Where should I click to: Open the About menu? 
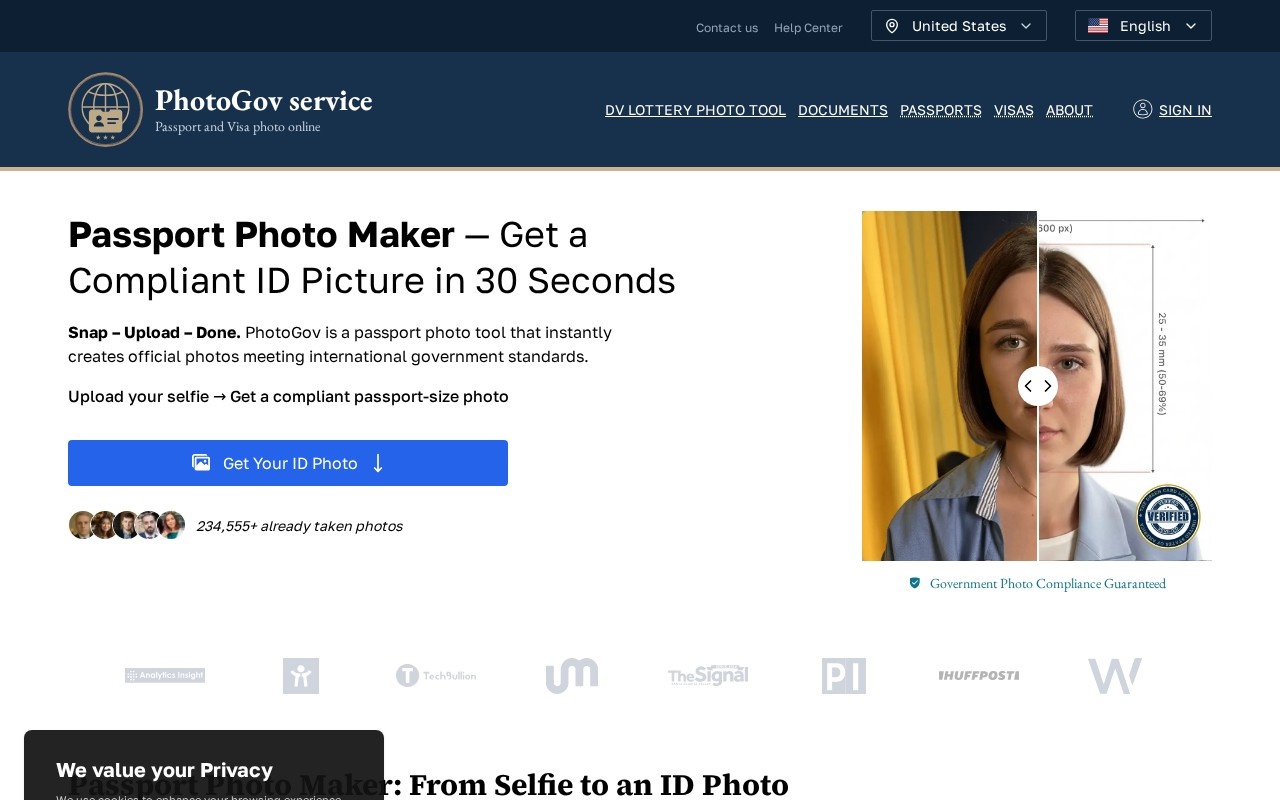coord(1069,110)
